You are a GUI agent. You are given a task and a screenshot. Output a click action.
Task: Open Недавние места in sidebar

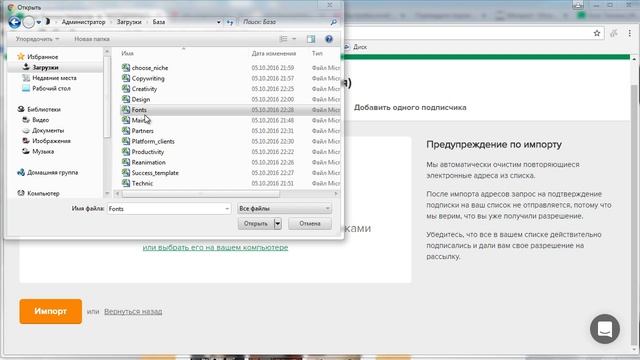point(54,78)
